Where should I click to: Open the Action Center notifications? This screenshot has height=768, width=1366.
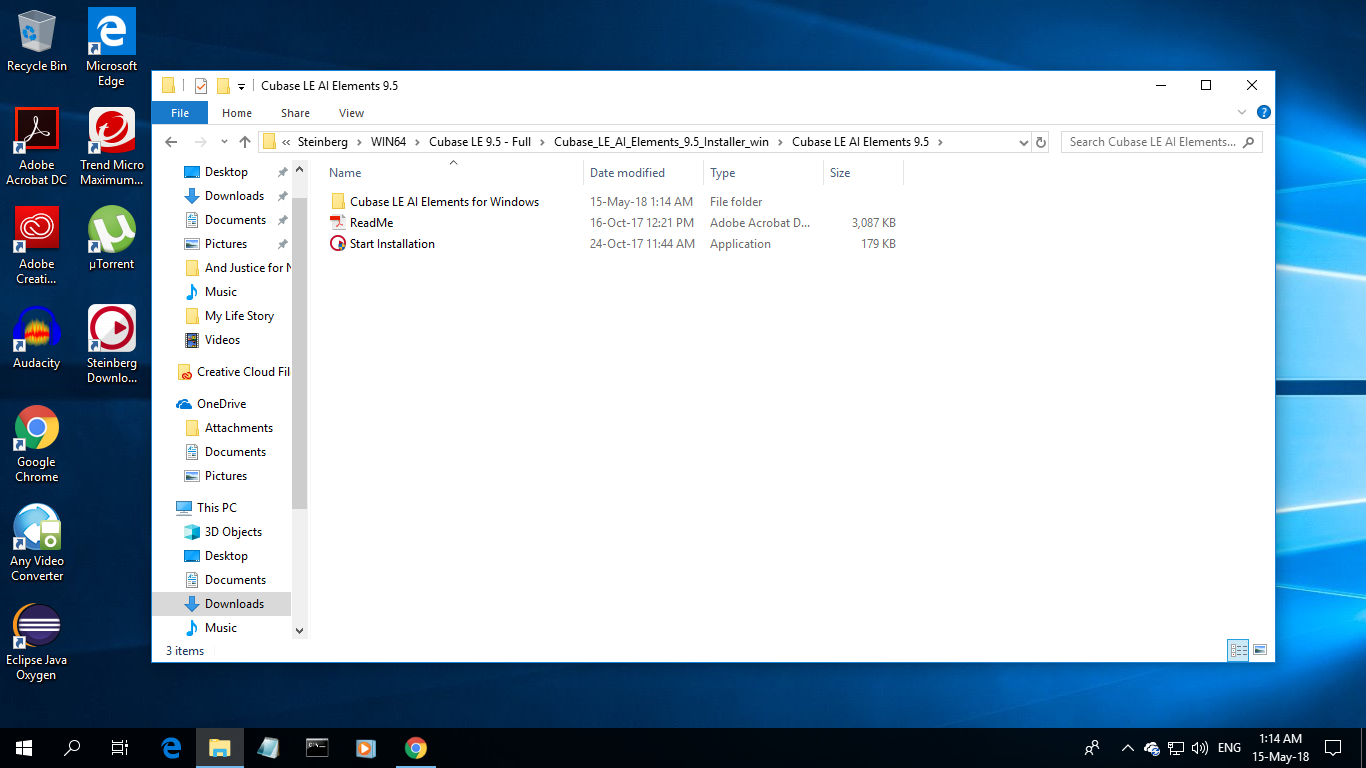(1333, 747)
